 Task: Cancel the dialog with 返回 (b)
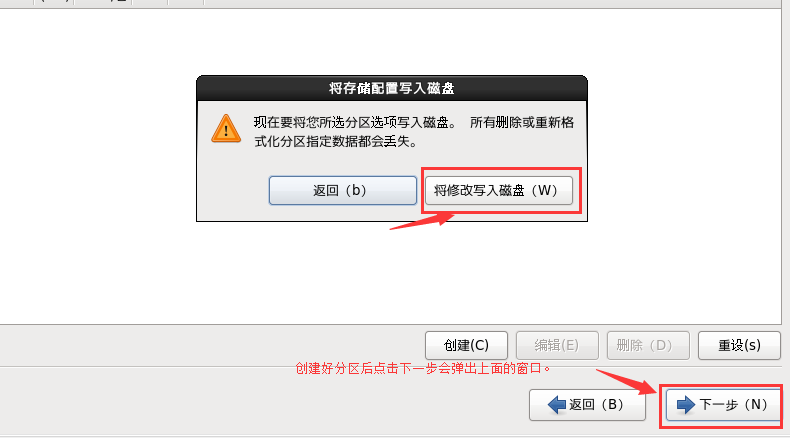point(343,191)
